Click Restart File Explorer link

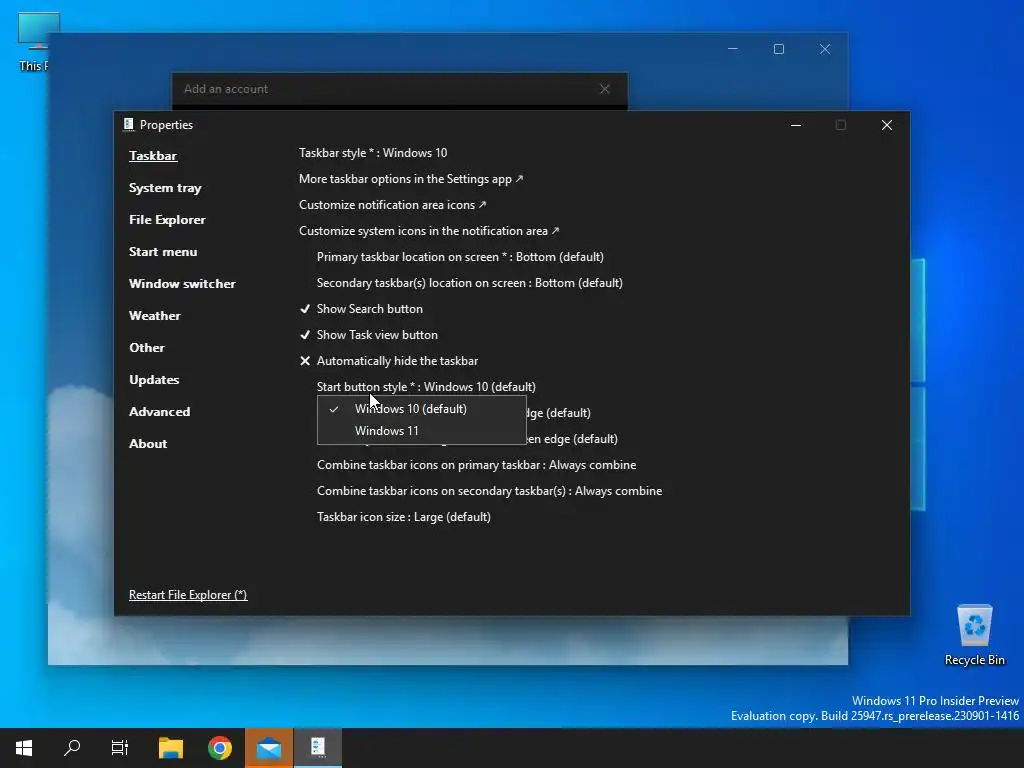(188, 595)
